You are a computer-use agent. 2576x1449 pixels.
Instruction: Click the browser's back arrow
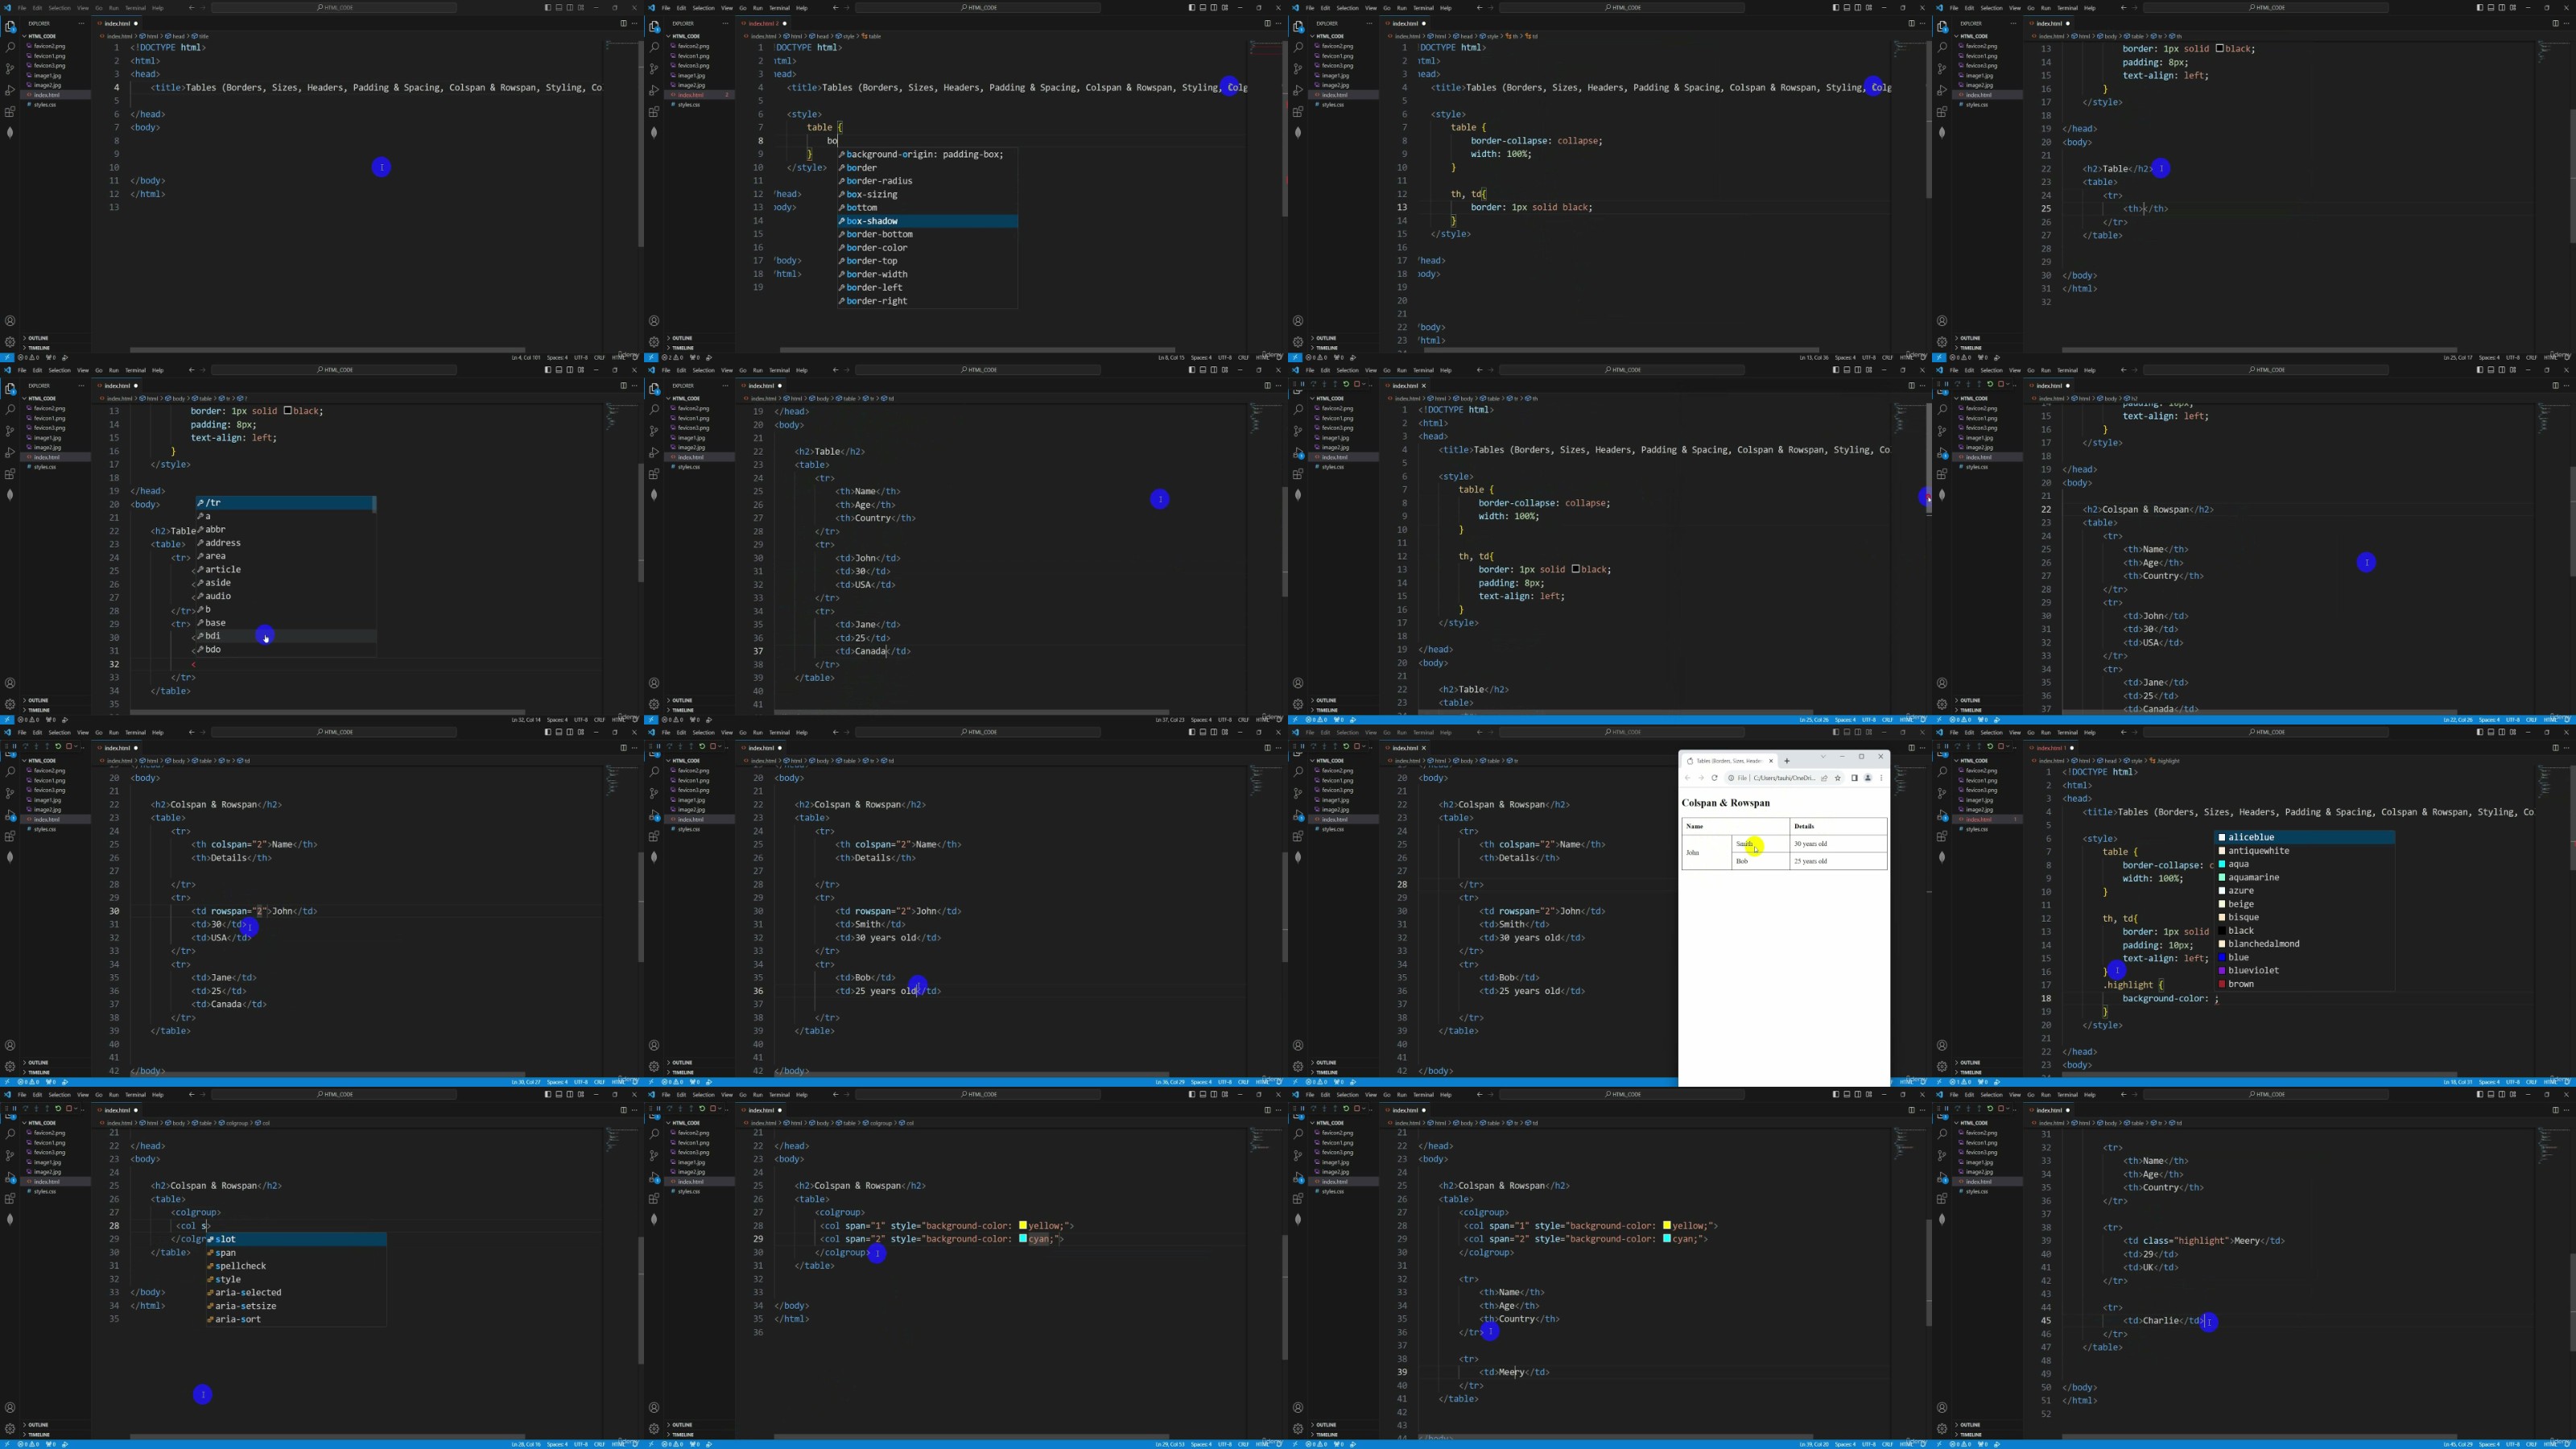tap(1688, 778)
